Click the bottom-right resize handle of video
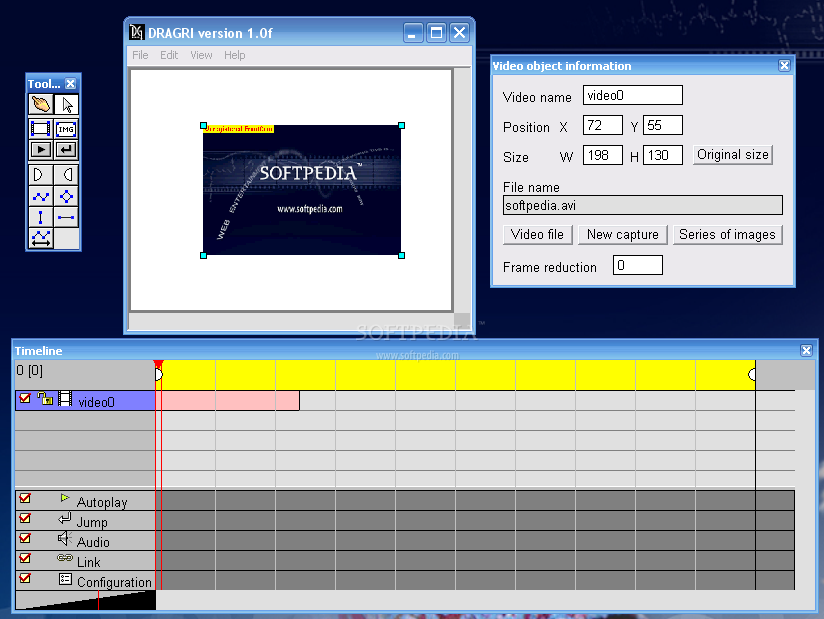 (401, 255)
